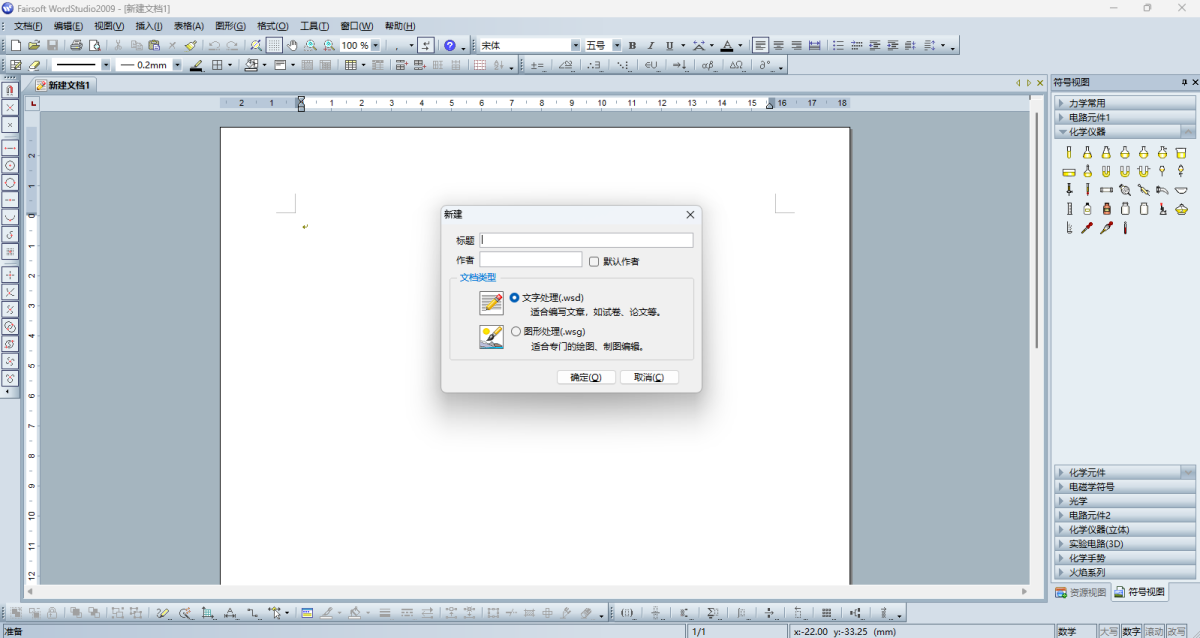This screenshot has height=638, width=1200.
Task: Click the print icon on the toolbar
Action: [76, 45]
